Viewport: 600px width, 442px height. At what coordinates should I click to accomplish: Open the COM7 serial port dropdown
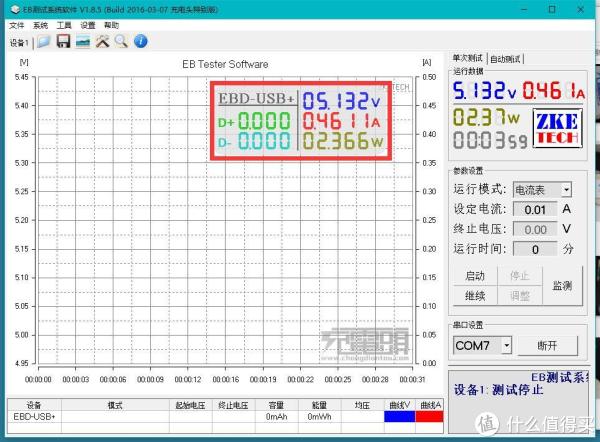click(x=482, y=346)
